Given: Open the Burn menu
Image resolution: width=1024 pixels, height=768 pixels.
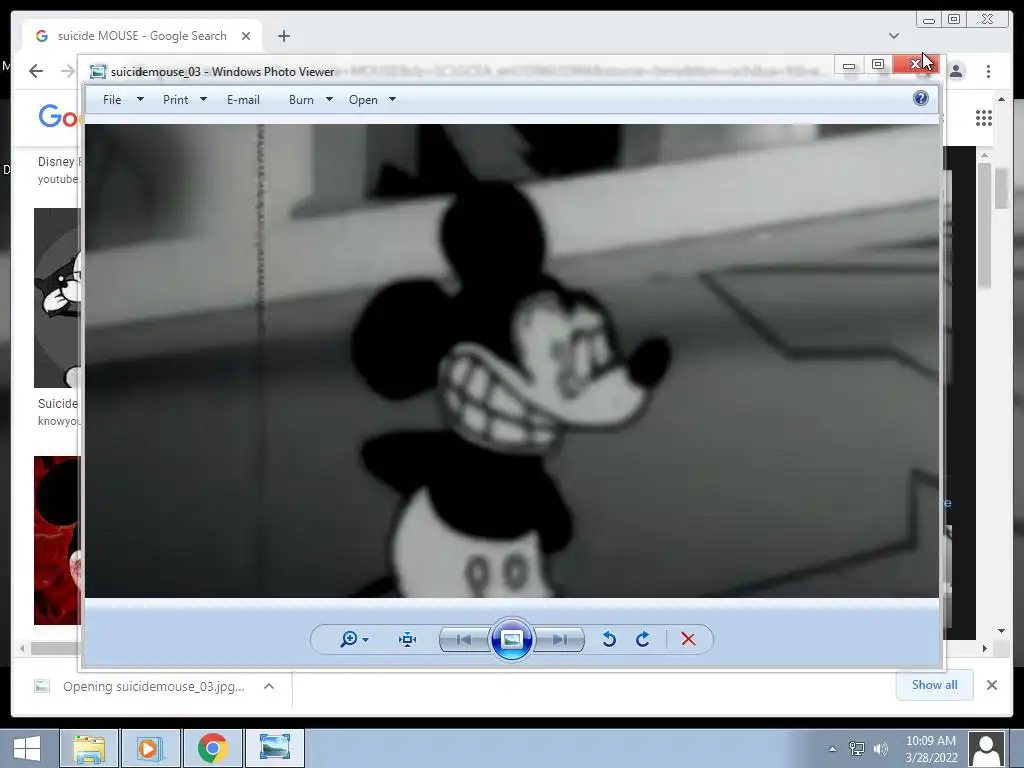Looking at the screenshot, I should [x=301, y=100].
